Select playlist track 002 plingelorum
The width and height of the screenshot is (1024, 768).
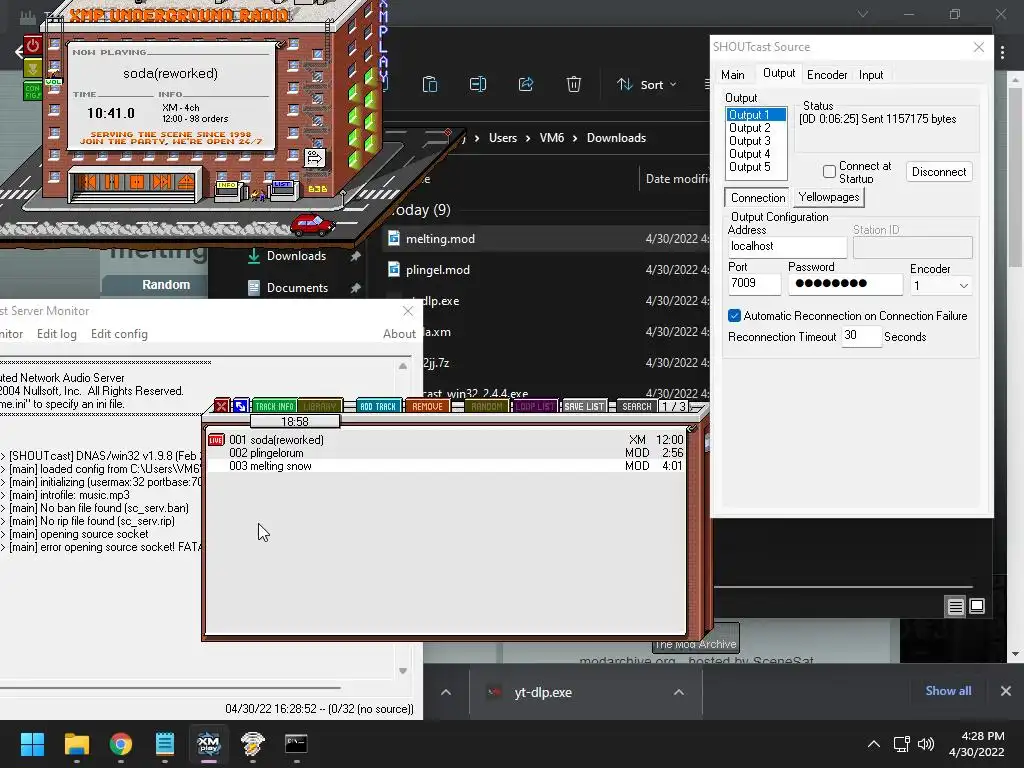coord(445,453)
